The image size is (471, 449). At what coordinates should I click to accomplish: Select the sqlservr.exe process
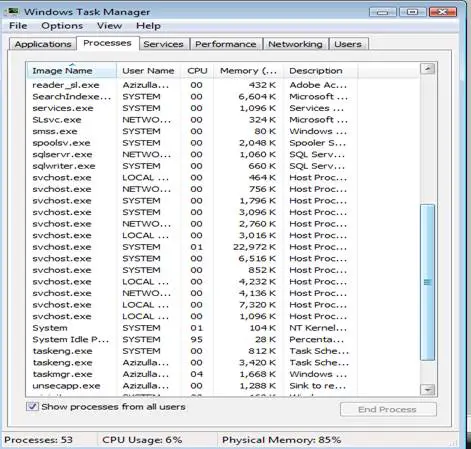[x=191, y=154]
